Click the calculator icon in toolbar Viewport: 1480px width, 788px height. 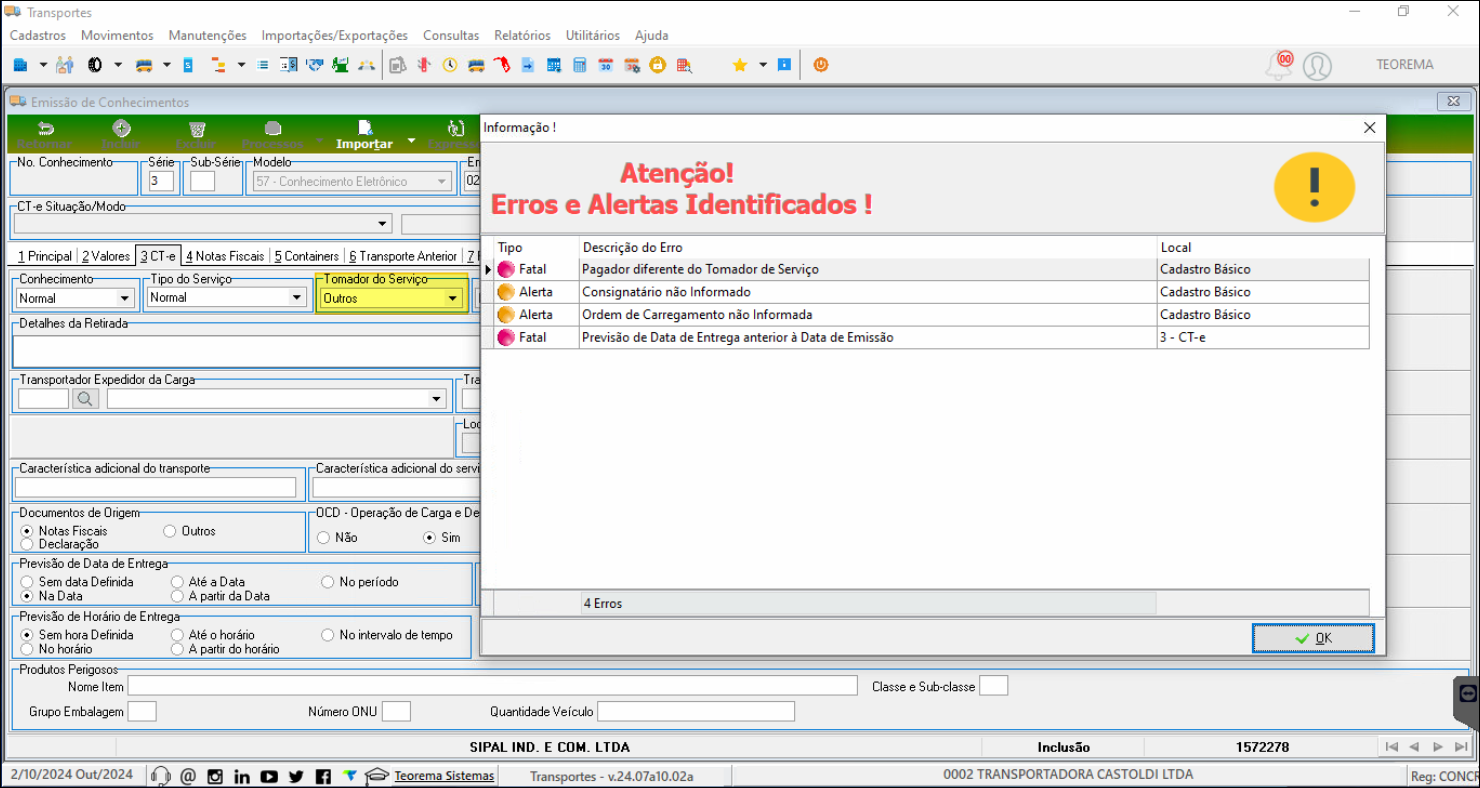[580, 65]
